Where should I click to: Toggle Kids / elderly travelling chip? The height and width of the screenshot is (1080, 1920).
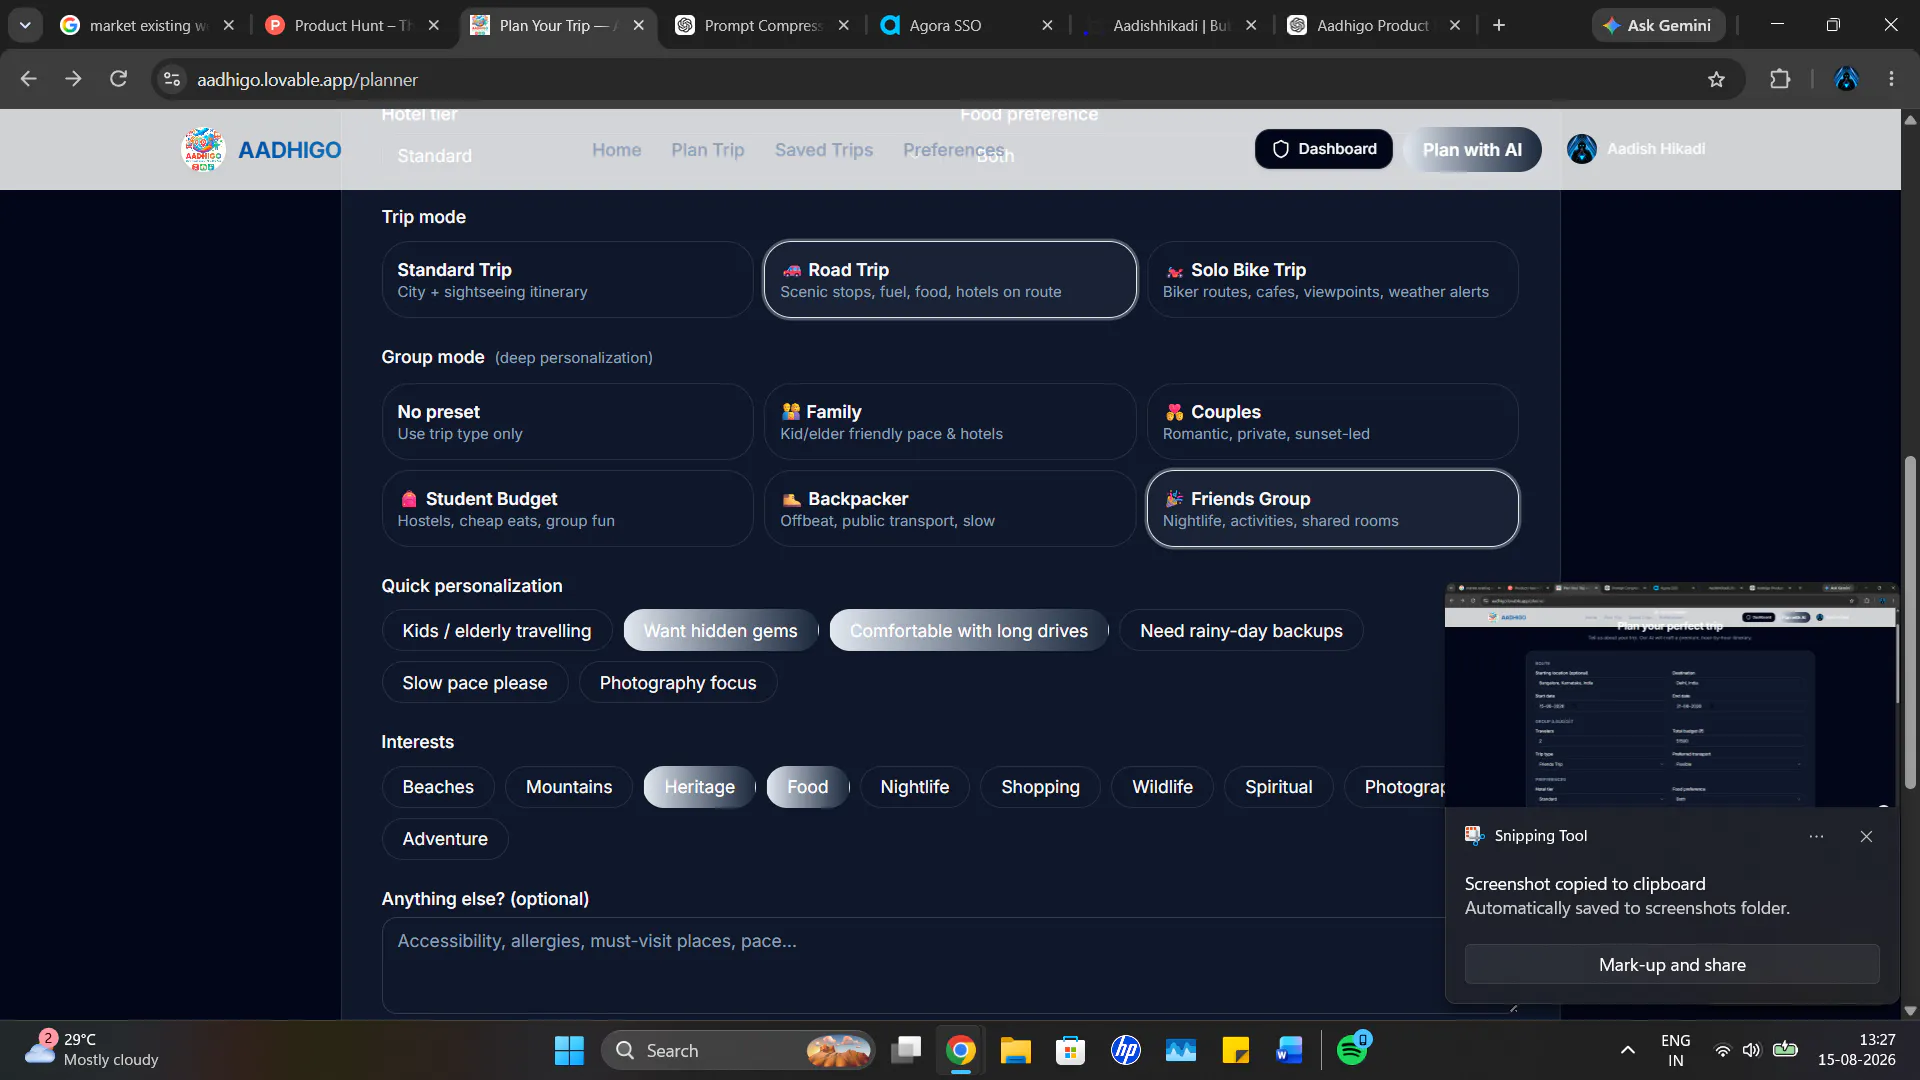pyautogui.click(x=497, y=631)
